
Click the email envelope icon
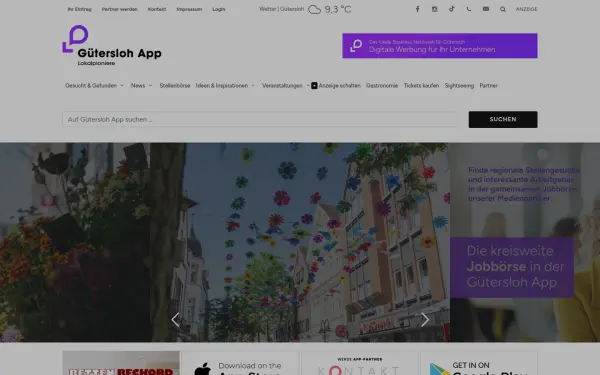coord(486,9)
